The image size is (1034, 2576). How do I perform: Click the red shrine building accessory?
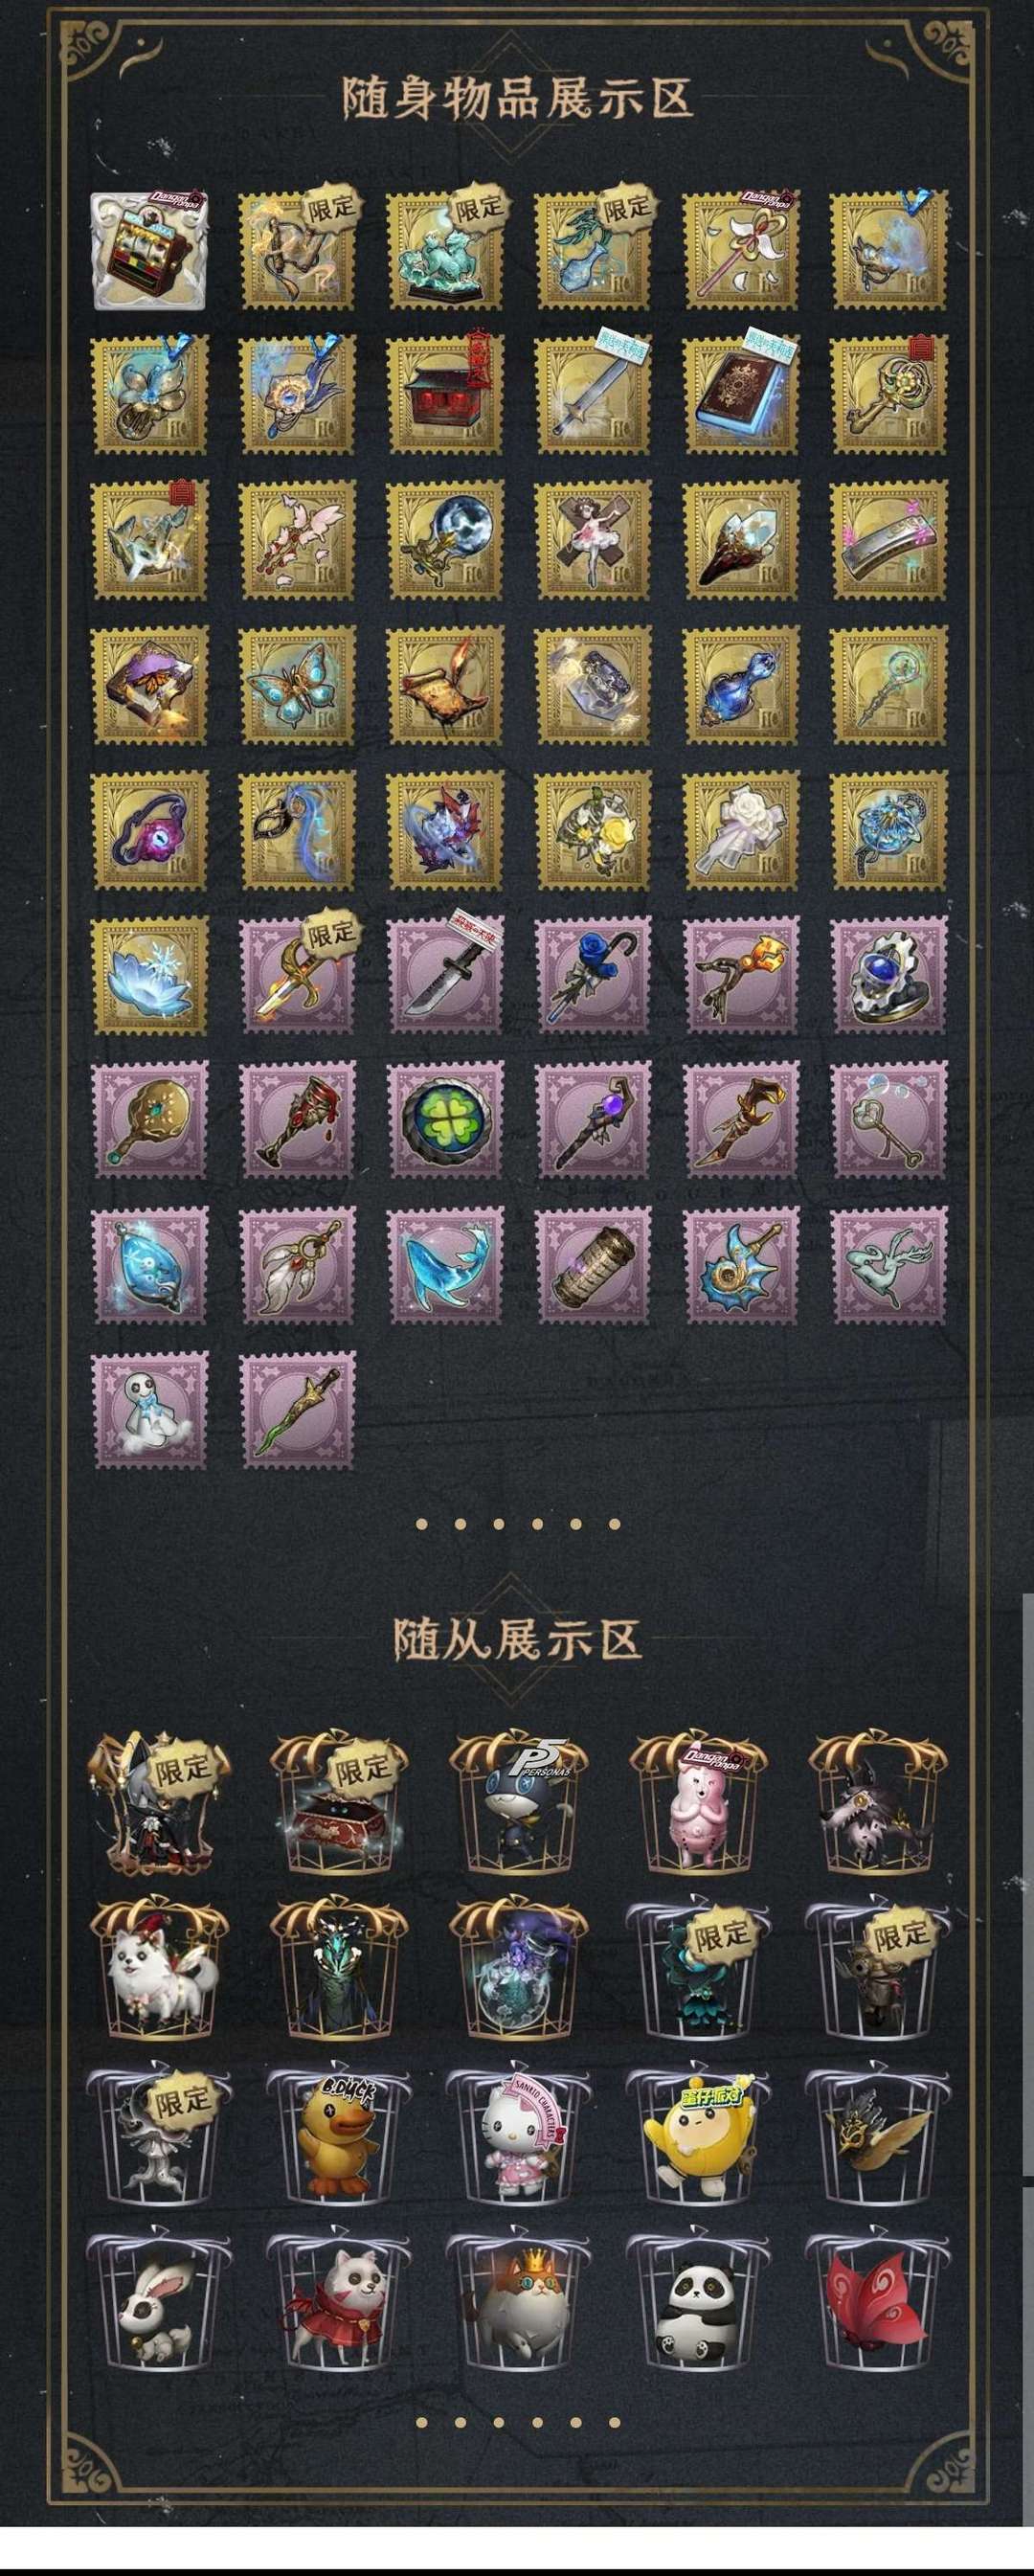(x=445, y=396)
